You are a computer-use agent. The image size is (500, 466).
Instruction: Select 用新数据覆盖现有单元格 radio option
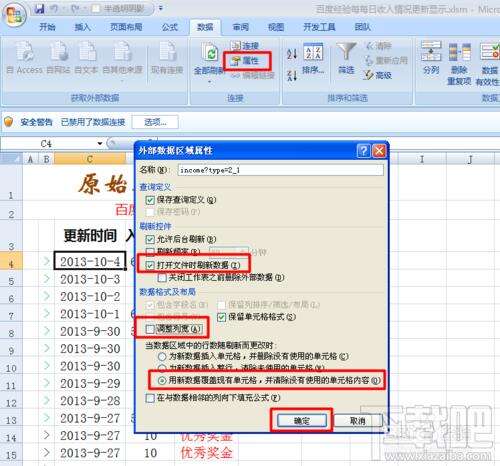(162, 381)
